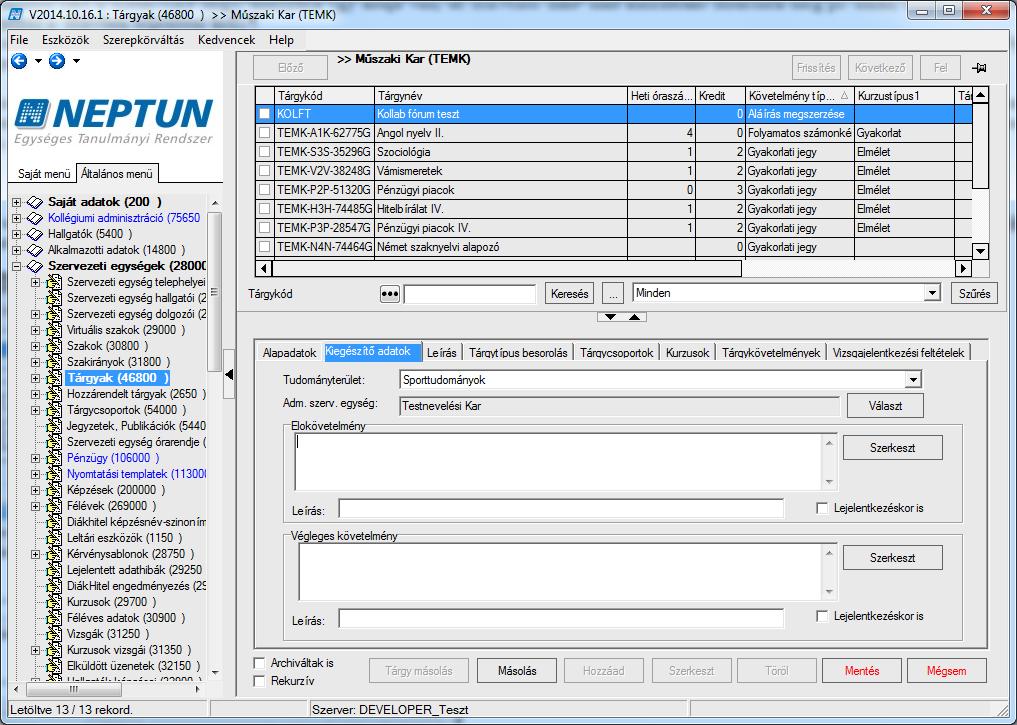Toggle Lejelentkezéskor is under Végleges követelmény
The image size is (1017, 725).
[x=822, y=616]
